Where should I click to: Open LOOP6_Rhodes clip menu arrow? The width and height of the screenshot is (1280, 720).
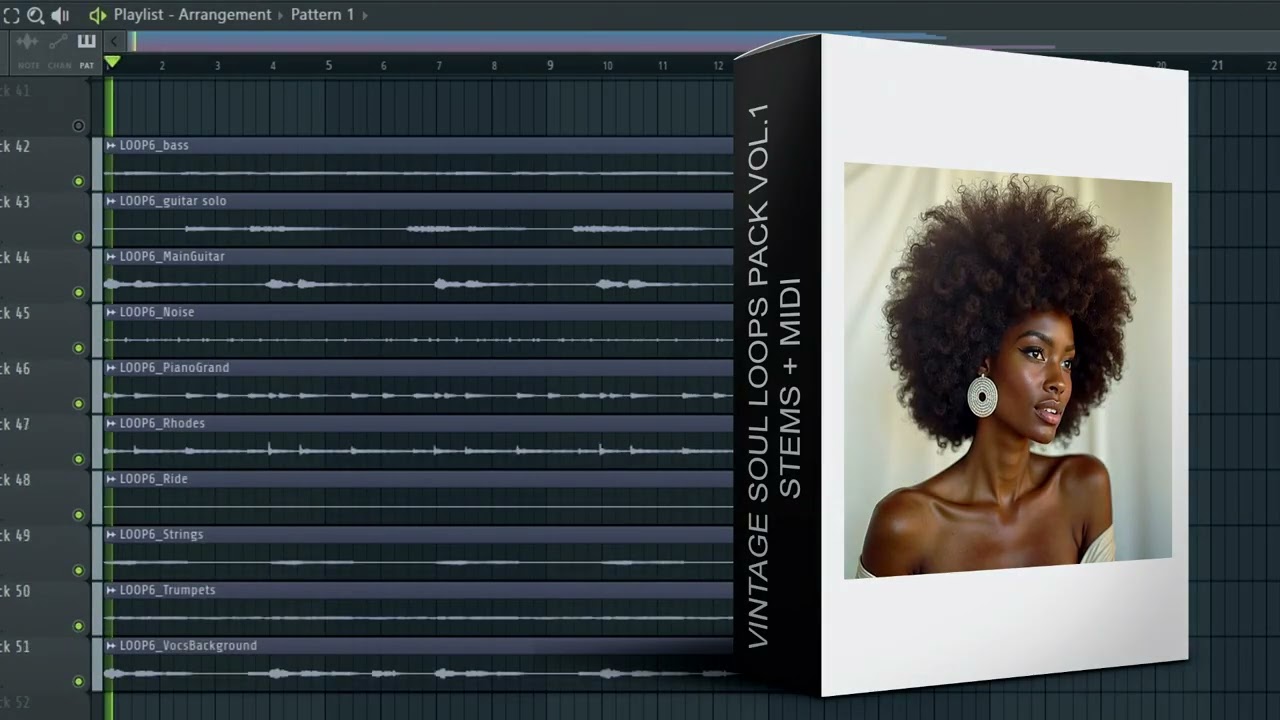(x=111, y=424)
